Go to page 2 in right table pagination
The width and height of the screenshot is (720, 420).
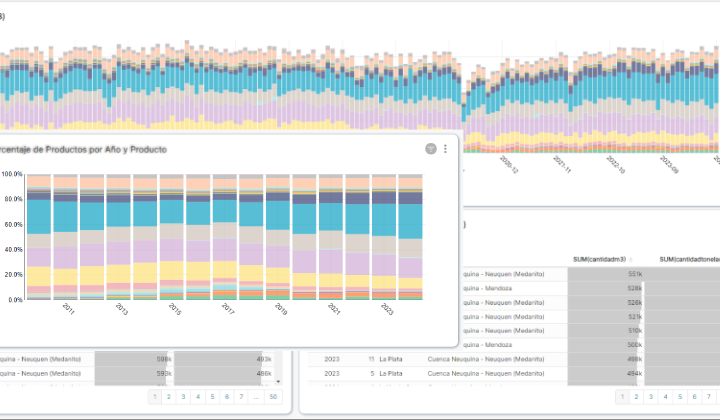pyautogui.click(x=636, y=397)
